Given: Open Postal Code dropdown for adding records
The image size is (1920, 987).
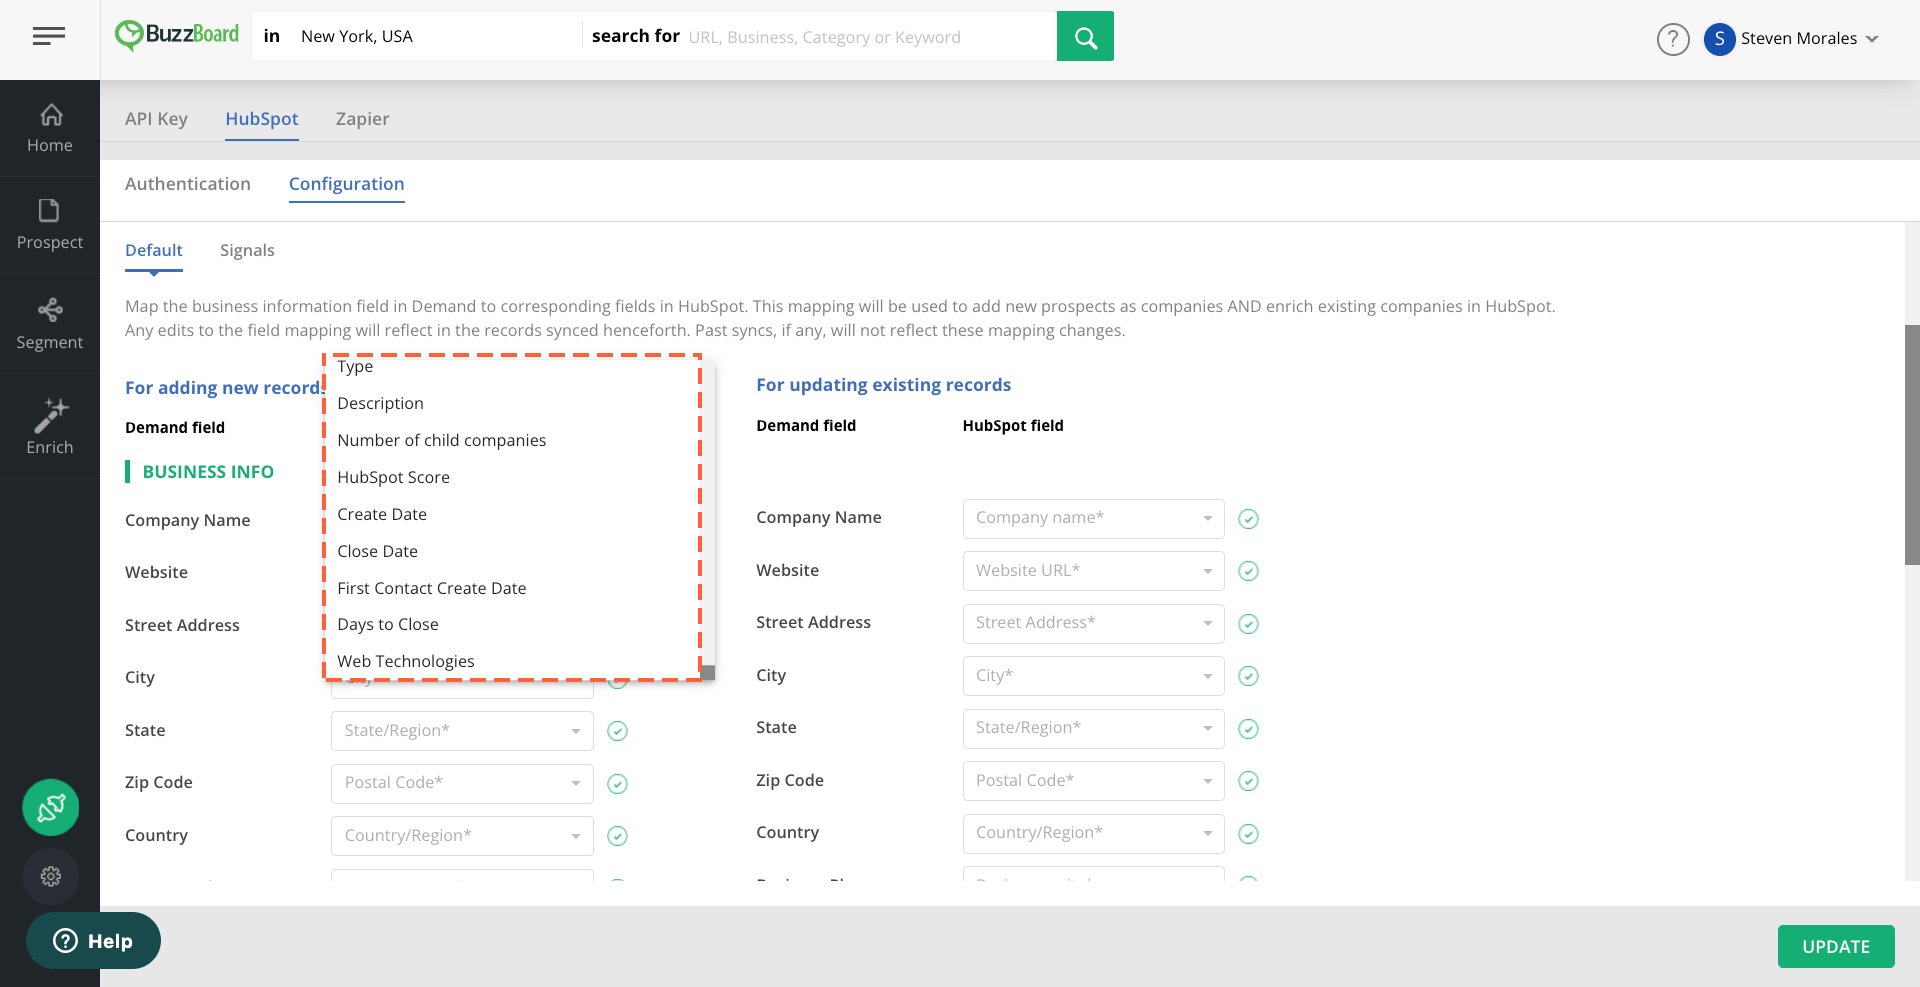Looking at the screenshot, I should pyautogui.click(x=462, y=783).
